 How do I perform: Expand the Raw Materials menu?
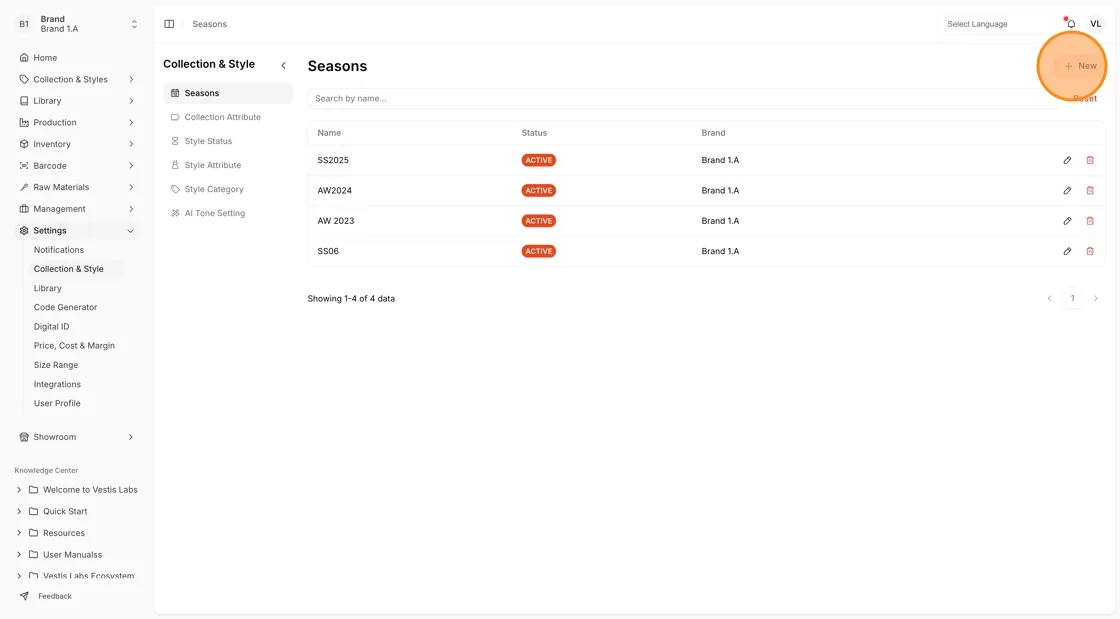click(x=76, y=187)
